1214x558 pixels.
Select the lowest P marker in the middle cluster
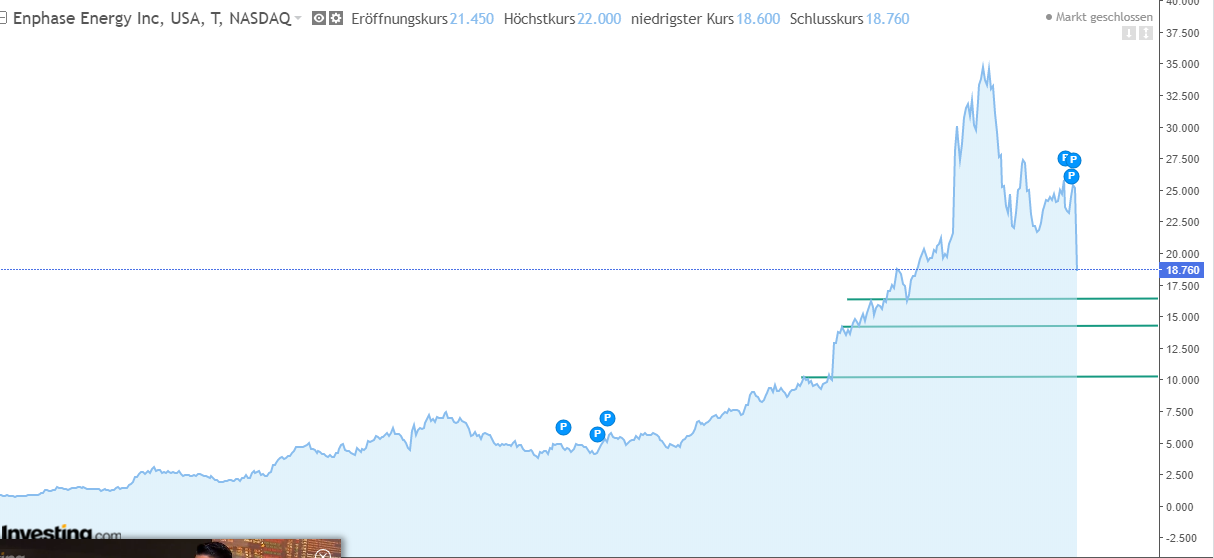(597, 434)
